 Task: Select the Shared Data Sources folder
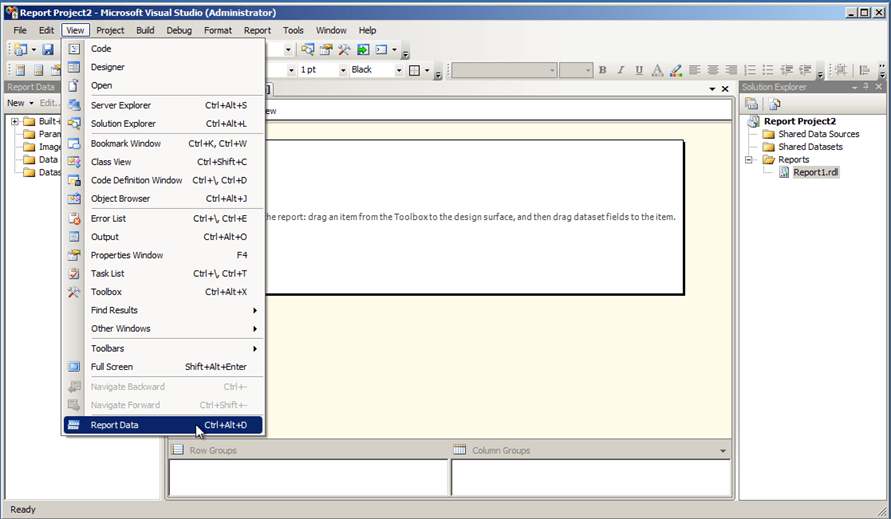[819, 134]
